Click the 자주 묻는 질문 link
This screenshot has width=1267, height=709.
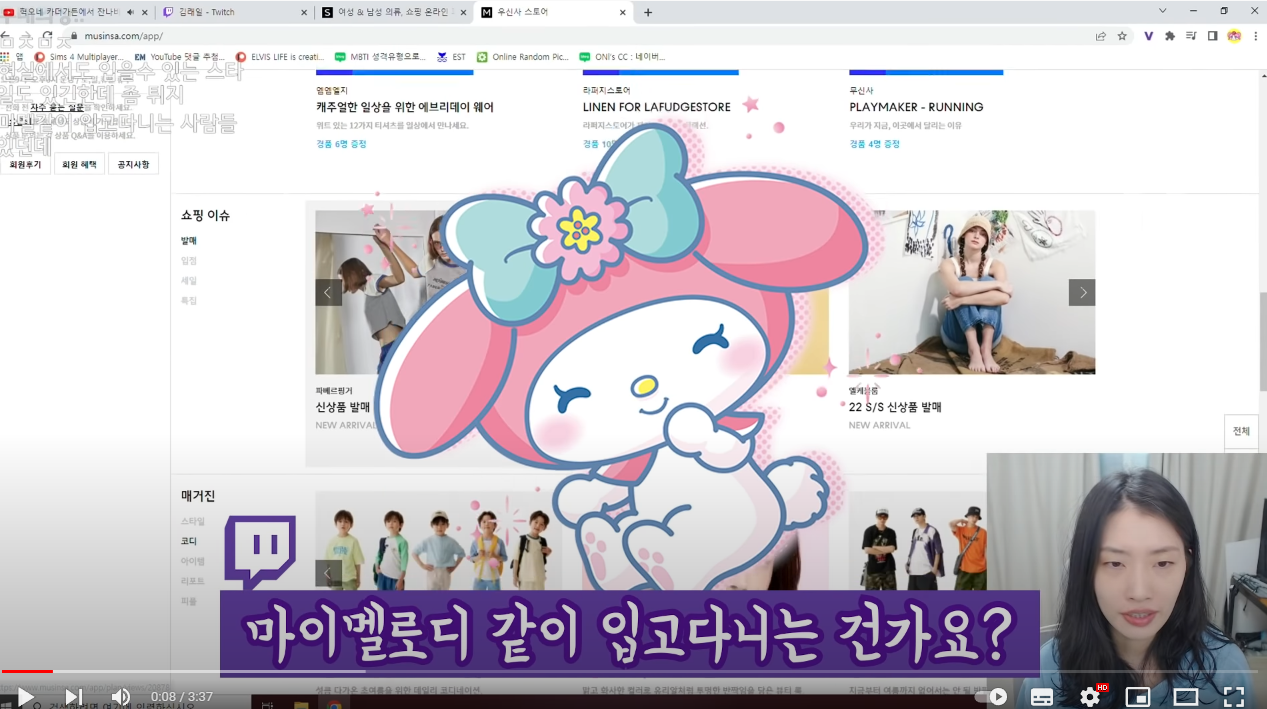click(57, 107)
